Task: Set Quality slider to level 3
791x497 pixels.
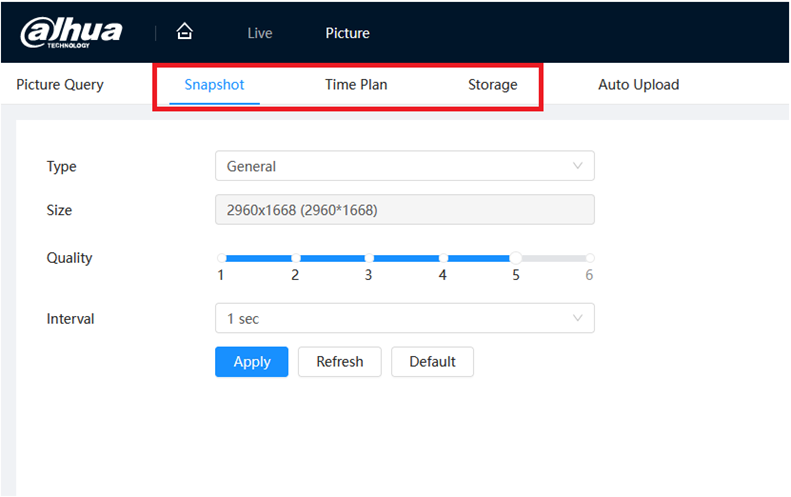Action: pyautogui.click(x=369, y=258)
